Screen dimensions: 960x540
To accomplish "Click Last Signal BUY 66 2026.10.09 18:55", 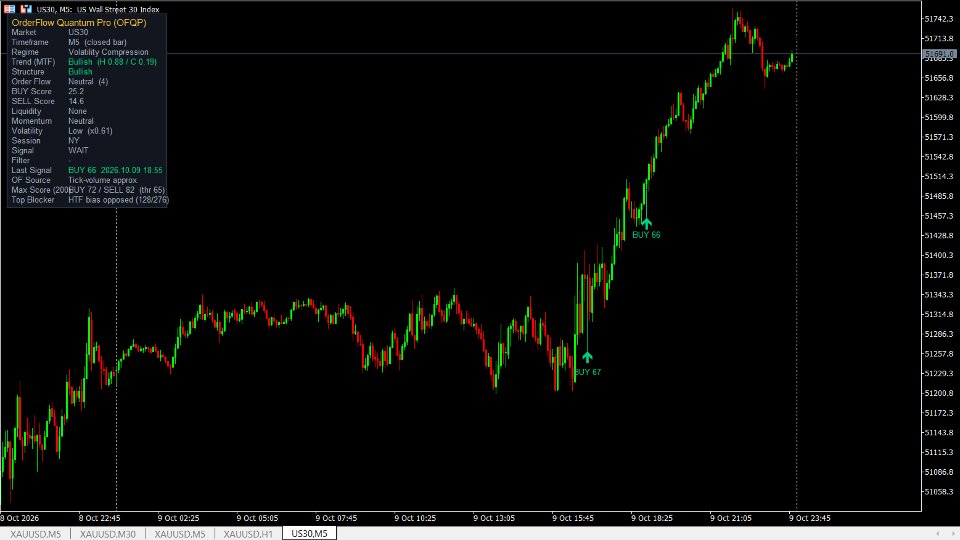I will 115,170.
